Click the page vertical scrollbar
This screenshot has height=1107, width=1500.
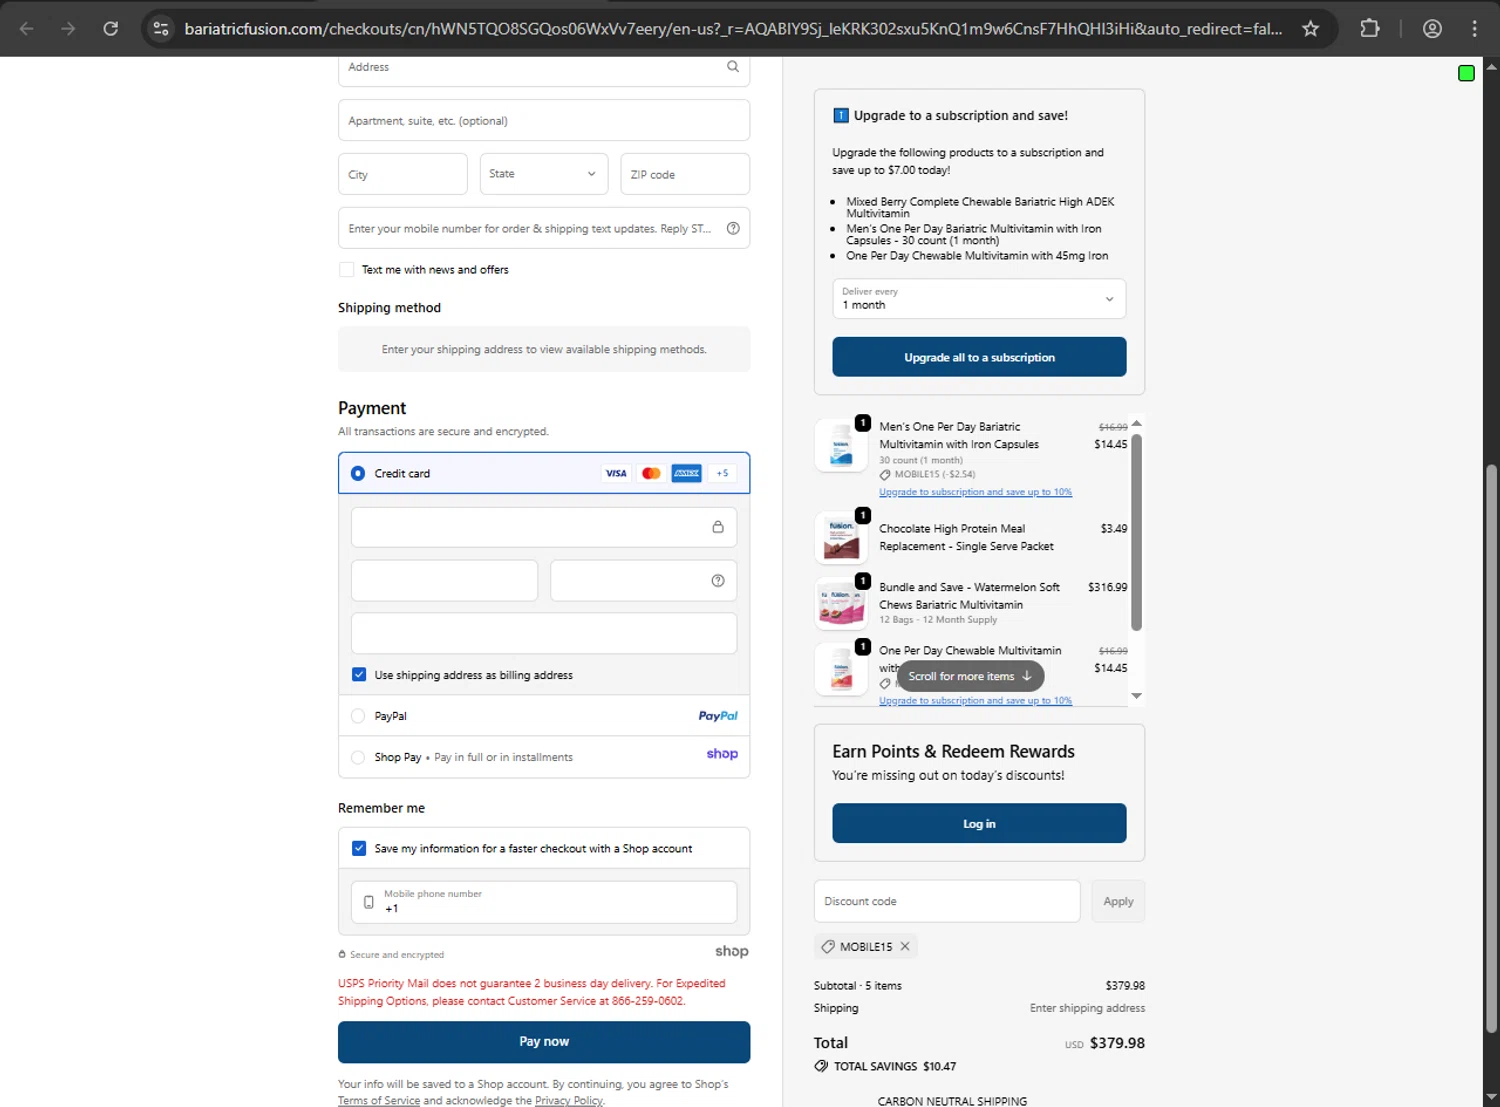point(1491,750)
